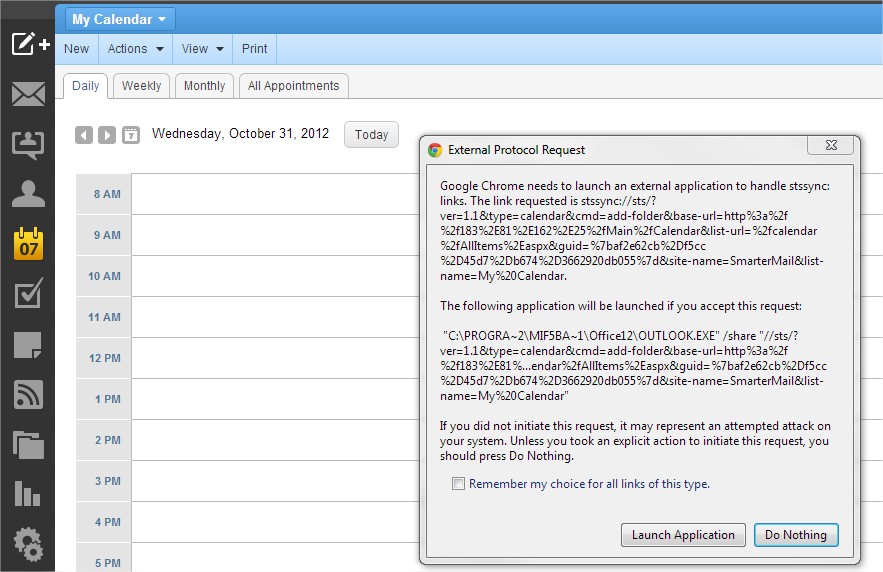Go to previous day arrow
883x572 pixels.
[x=84, y=135]
